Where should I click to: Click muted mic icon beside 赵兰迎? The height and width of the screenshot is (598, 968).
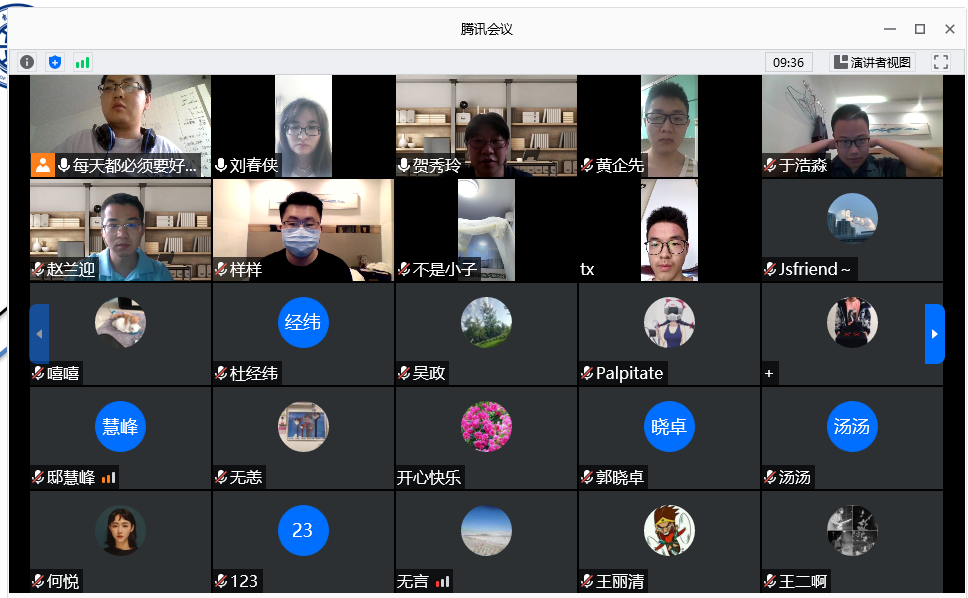pyautogui.click(x=39, y=269)
